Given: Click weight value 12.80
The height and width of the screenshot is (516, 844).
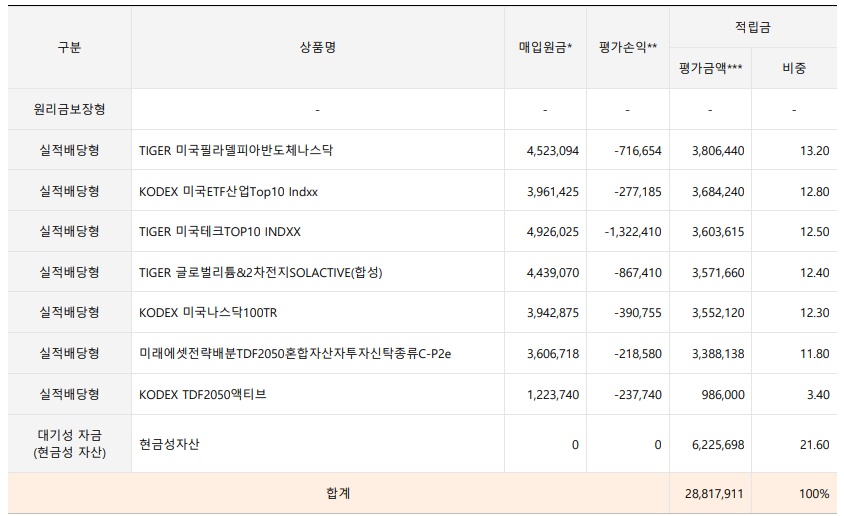Looking at the screenshot, I should coord(814,192).
